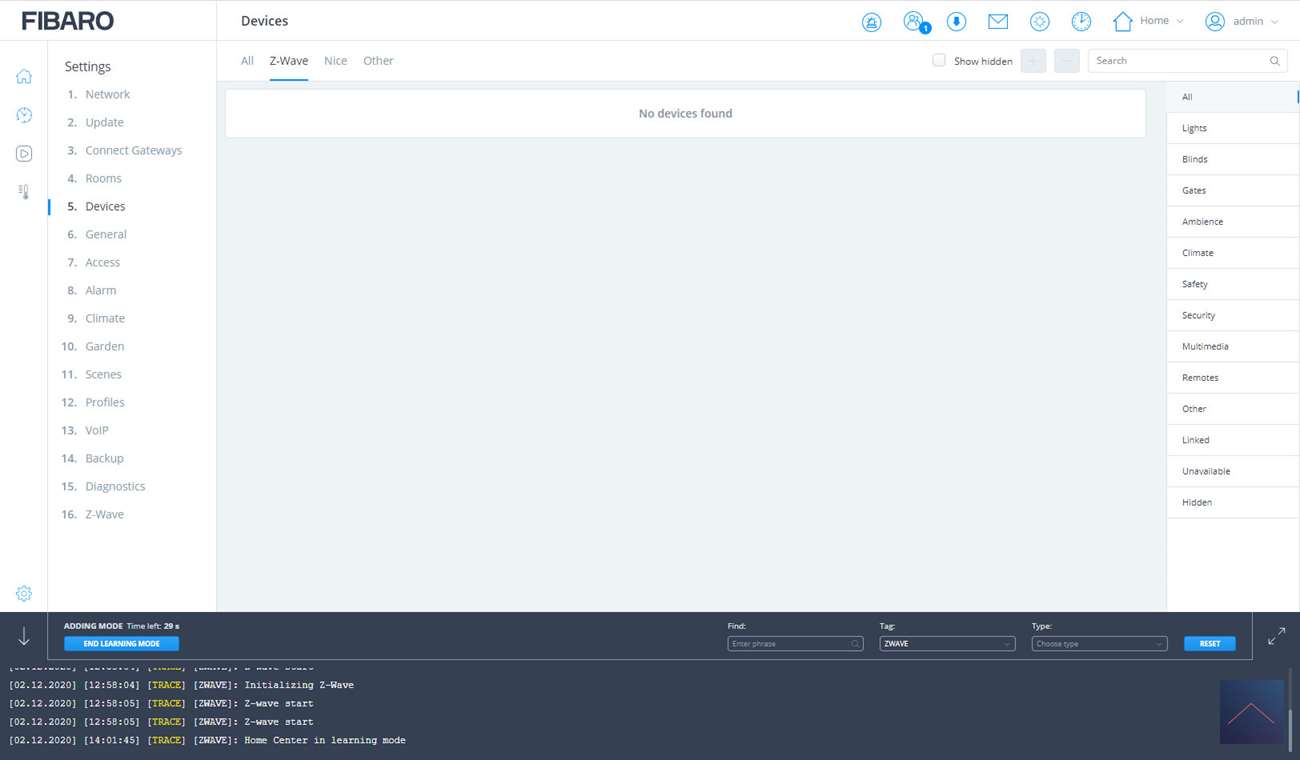
Task: Switch to the Nice devices tab
Action: click(x=335, y=61)
